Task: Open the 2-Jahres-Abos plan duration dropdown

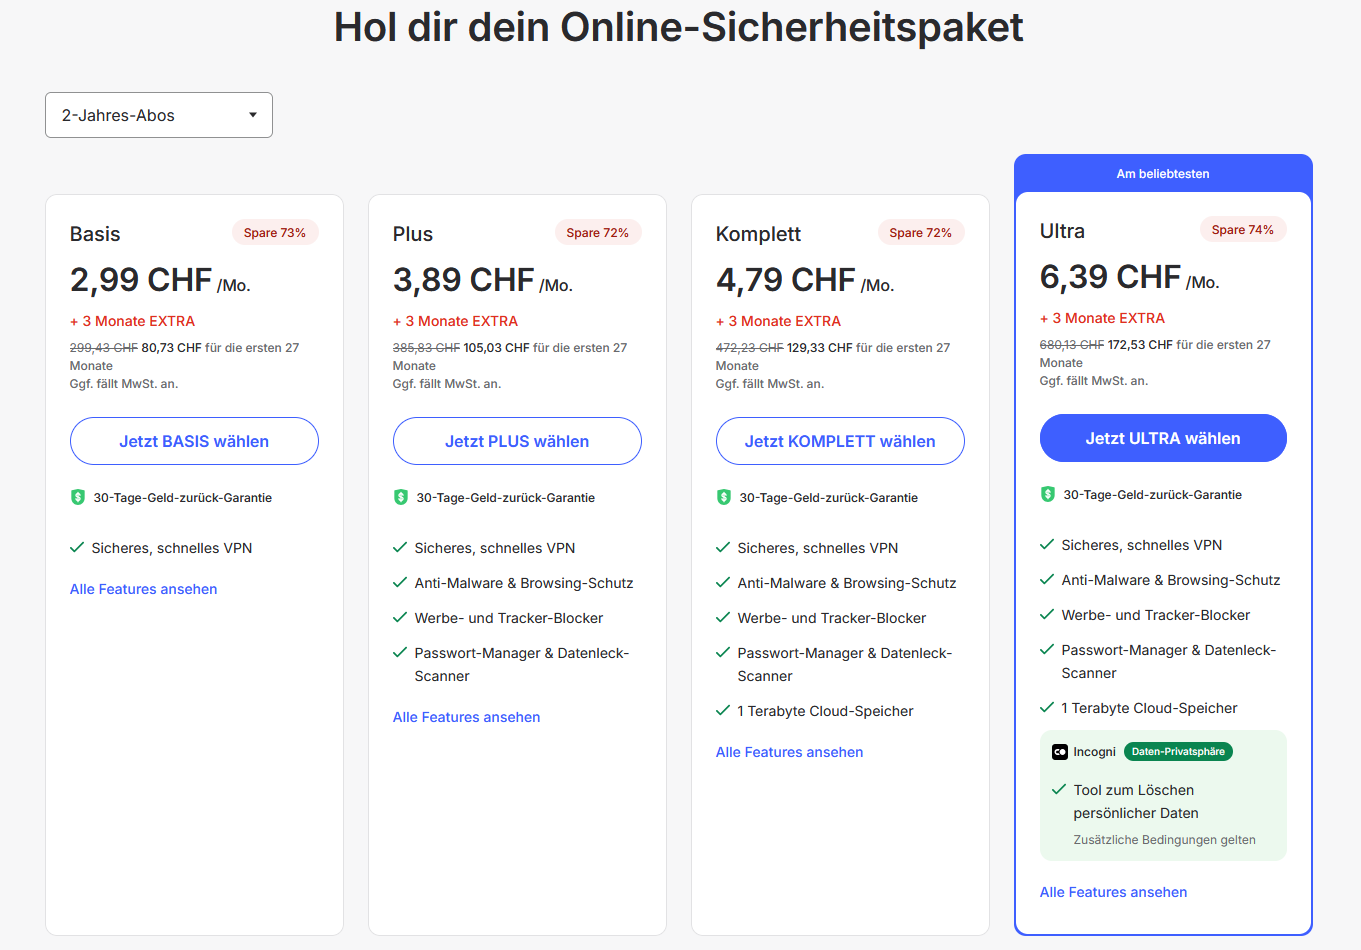Action: coord(158,115)
